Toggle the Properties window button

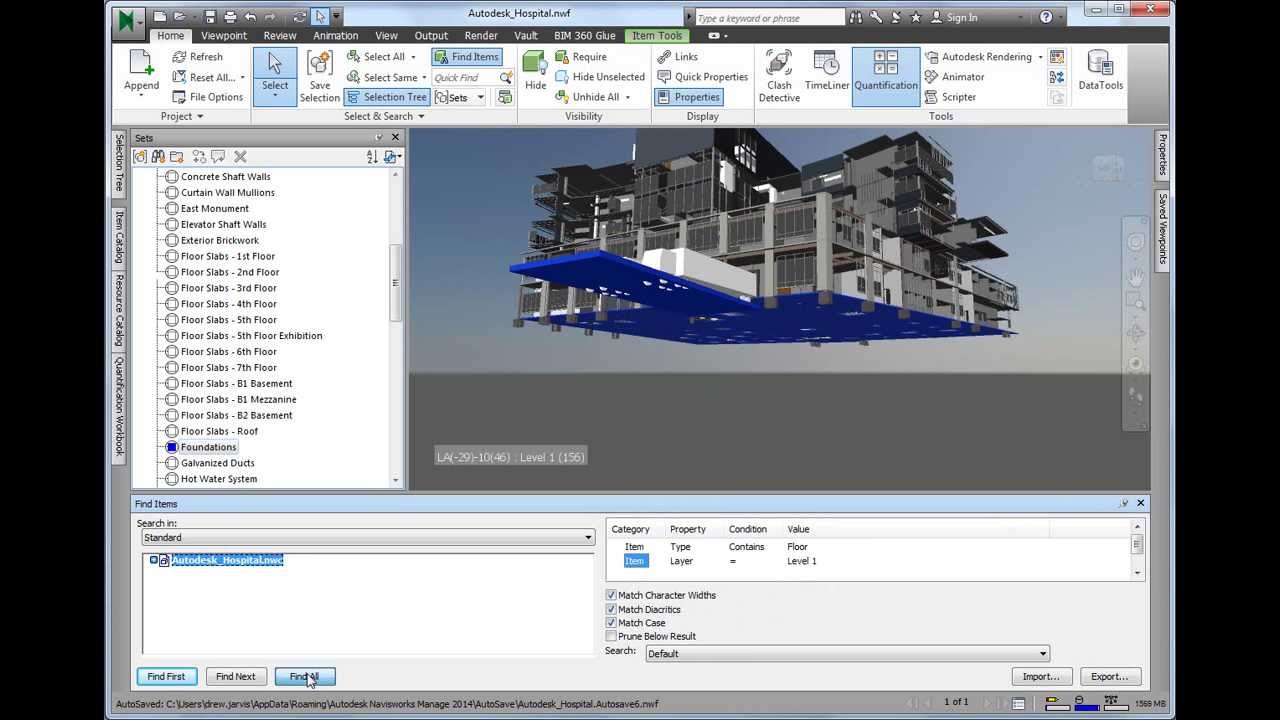(689, 97)
